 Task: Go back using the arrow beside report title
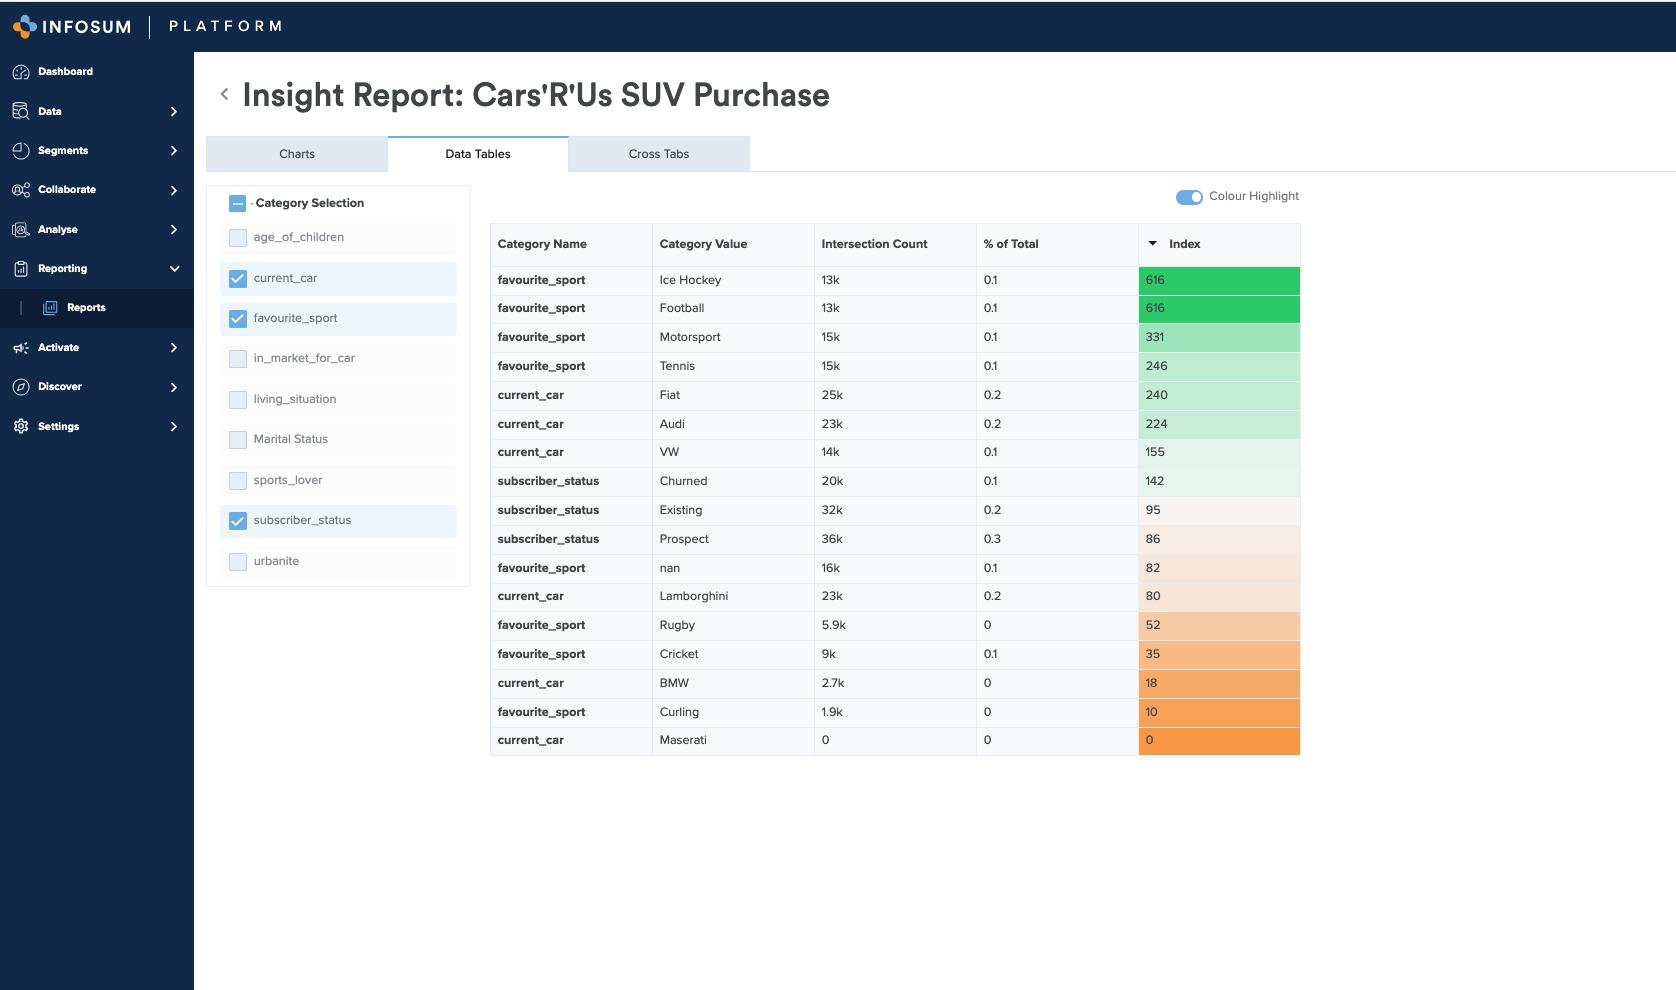225,94
